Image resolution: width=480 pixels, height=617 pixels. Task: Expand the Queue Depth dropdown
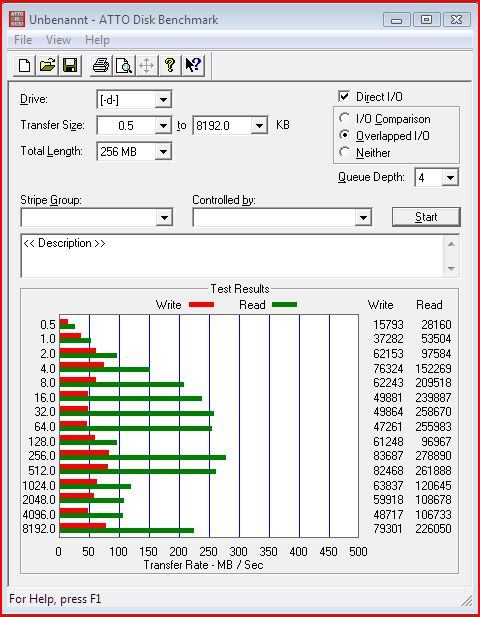(x=450, y=178)
